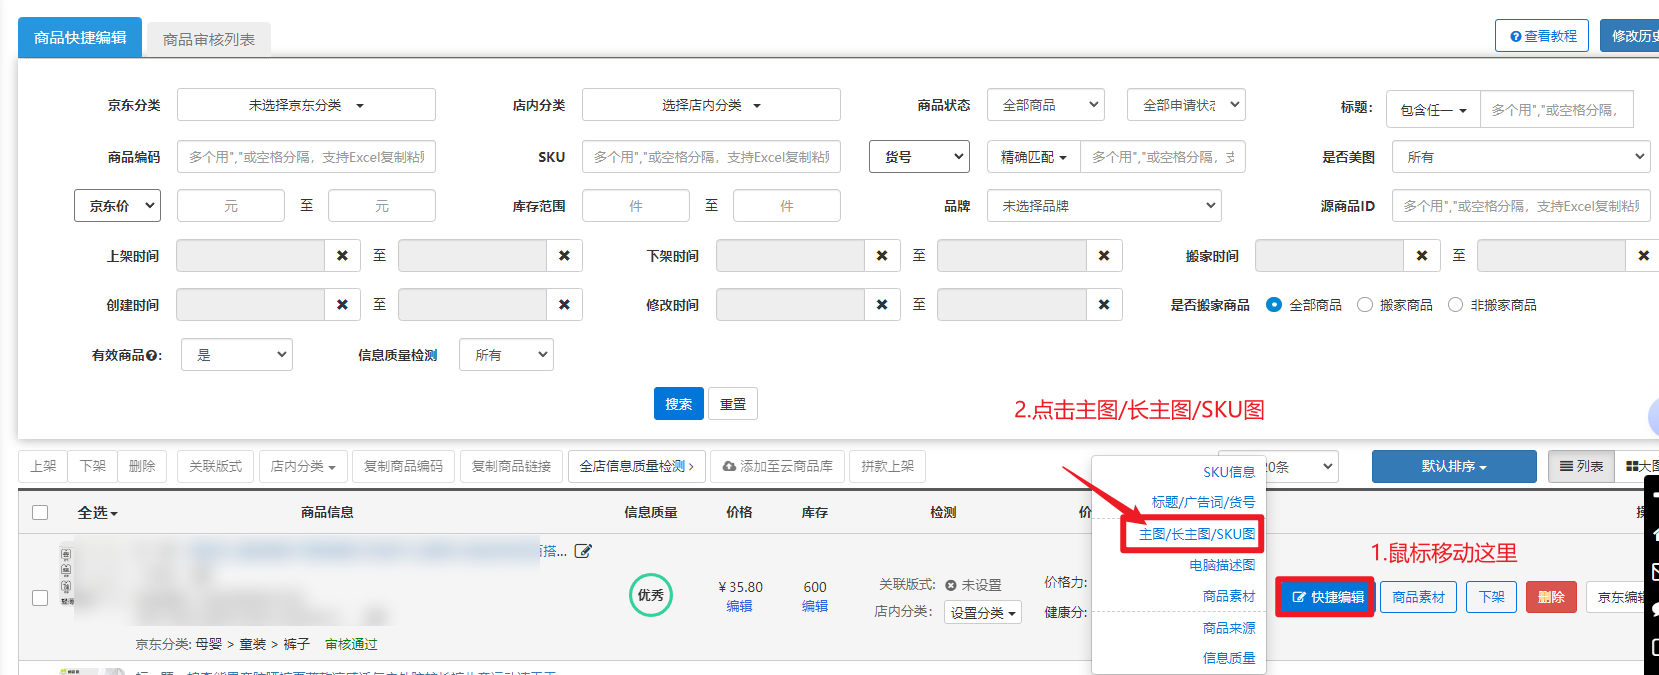Screen dimensions: 1659x675
Task: Check the first product row checkbox
Action: 40,598
